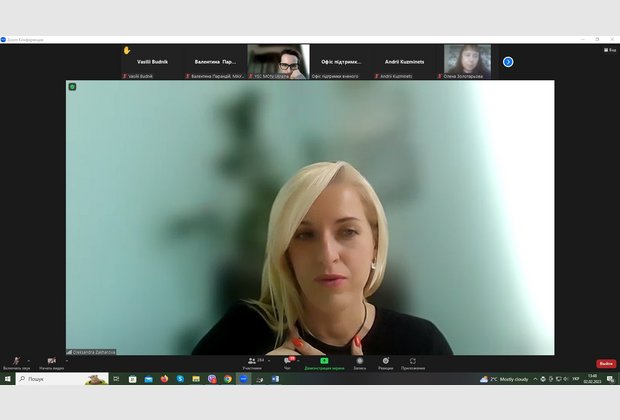Screen dimensions: 620x420
Task: Expand the arrow next to Participants
Action: click(269, 361)
